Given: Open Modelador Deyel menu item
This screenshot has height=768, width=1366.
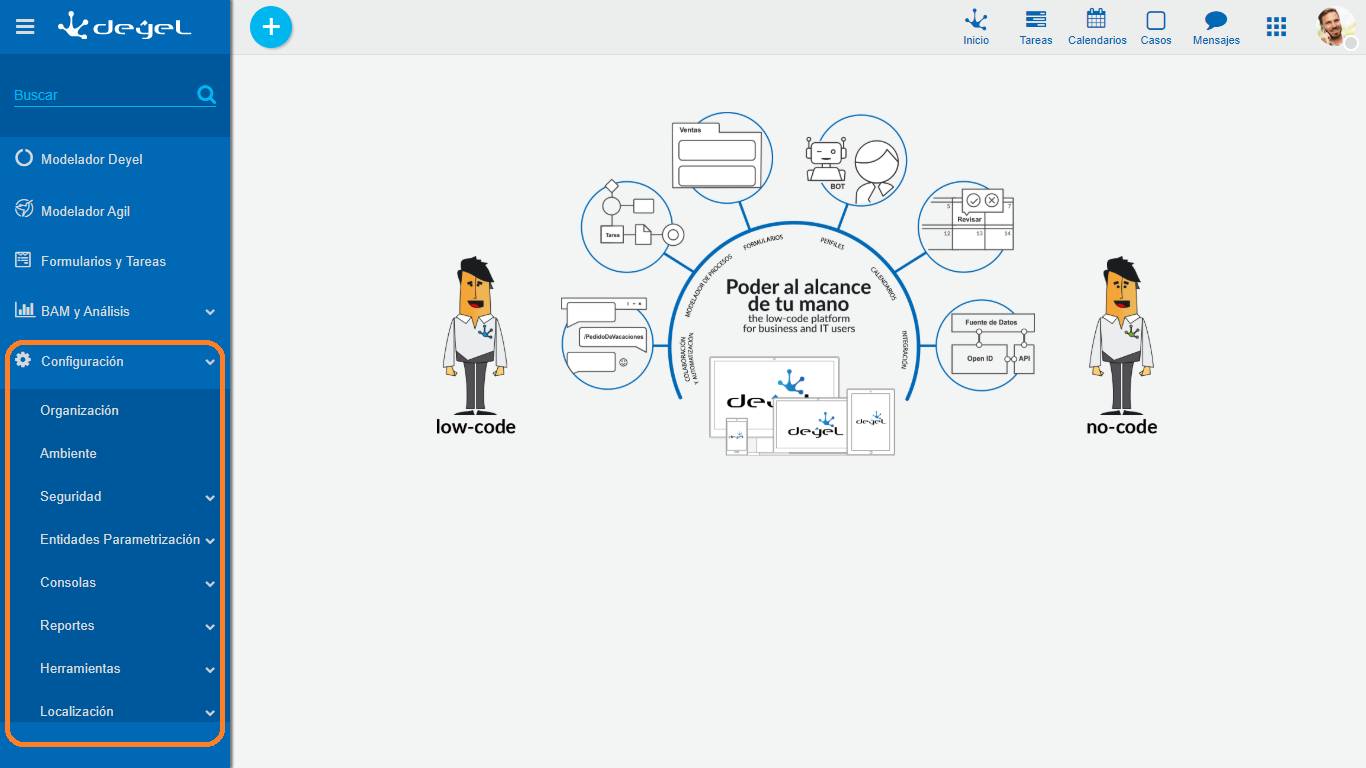Looking at the screenshot, I should click(115, 159).
